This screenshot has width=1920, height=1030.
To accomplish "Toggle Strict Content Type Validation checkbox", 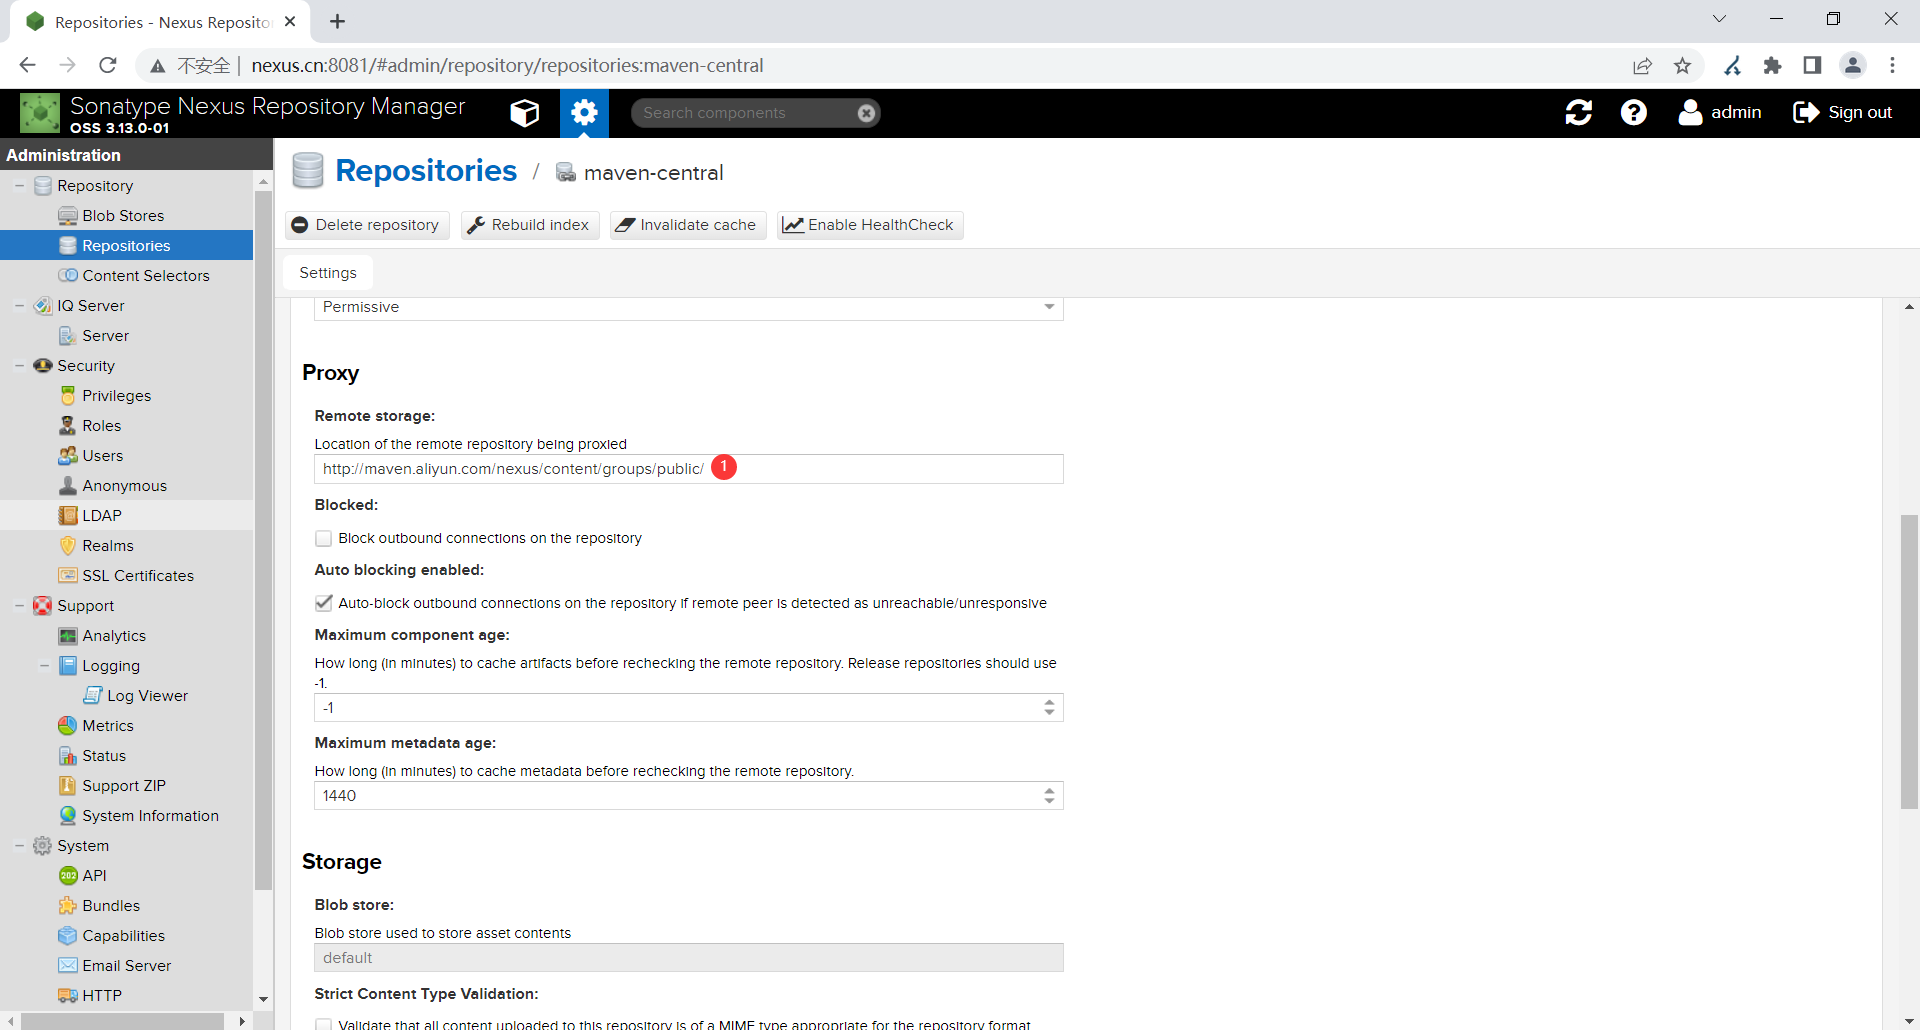I will (323, 1024).
